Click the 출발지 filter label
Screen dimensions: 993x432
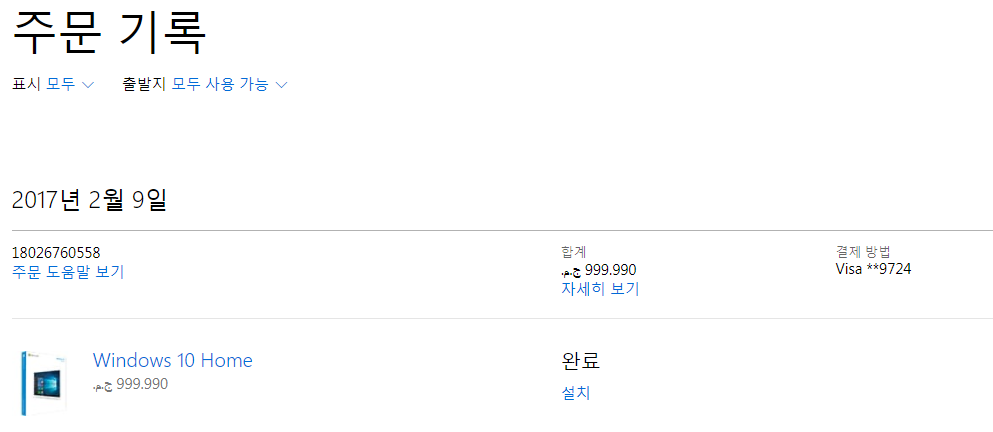[144, 84]
